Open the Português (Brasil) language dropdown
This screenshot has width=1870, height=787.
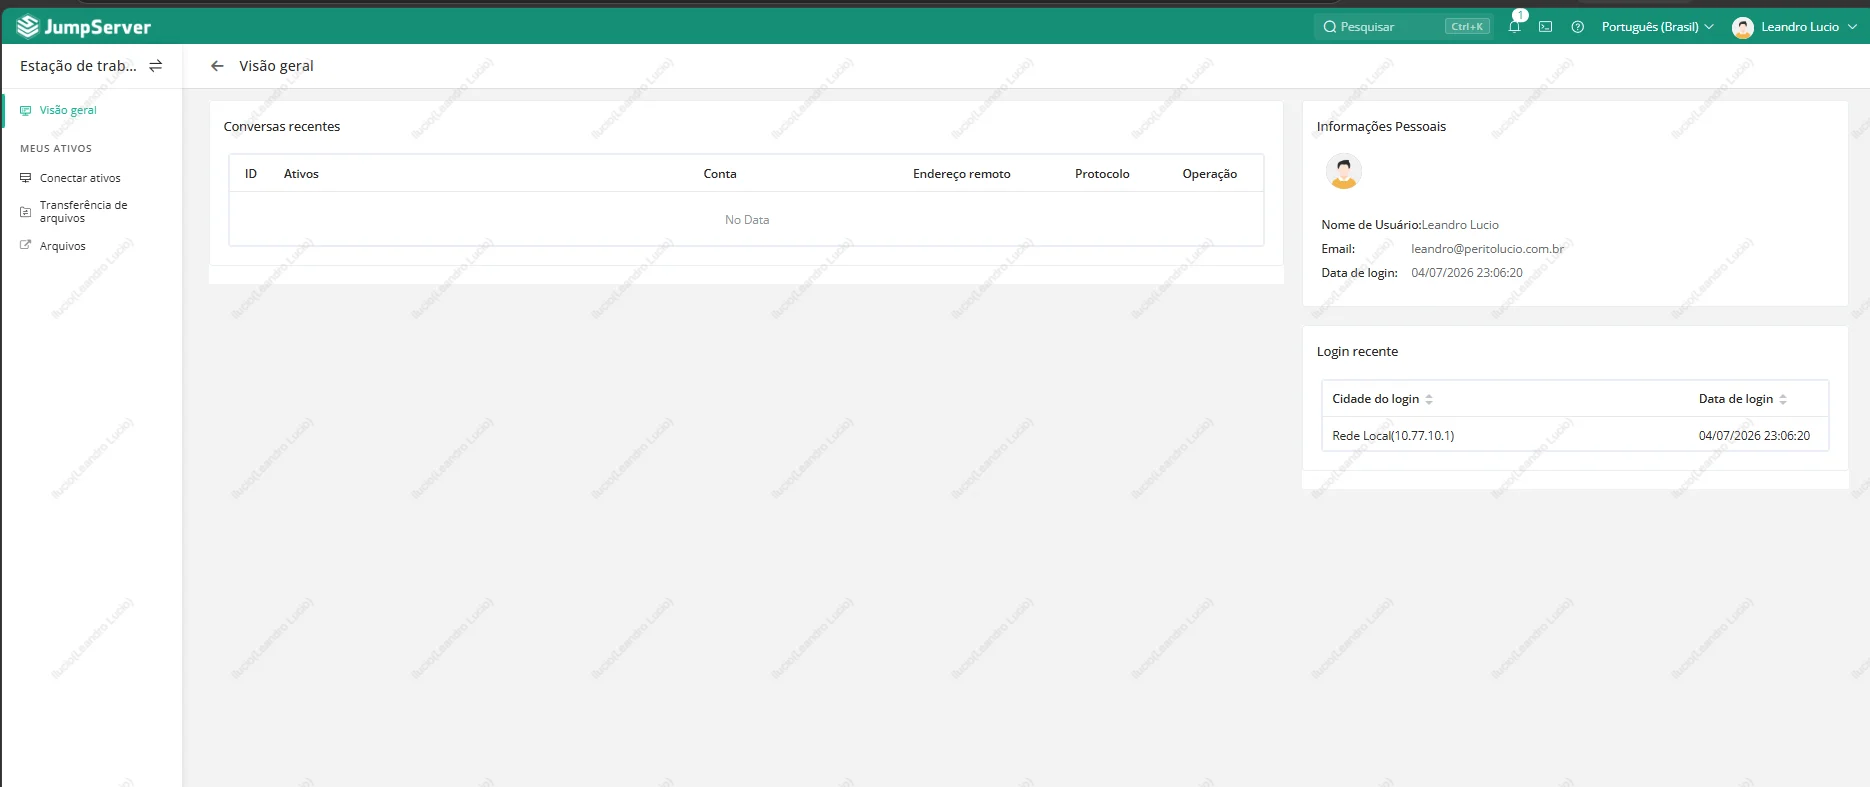[1657, 27]
